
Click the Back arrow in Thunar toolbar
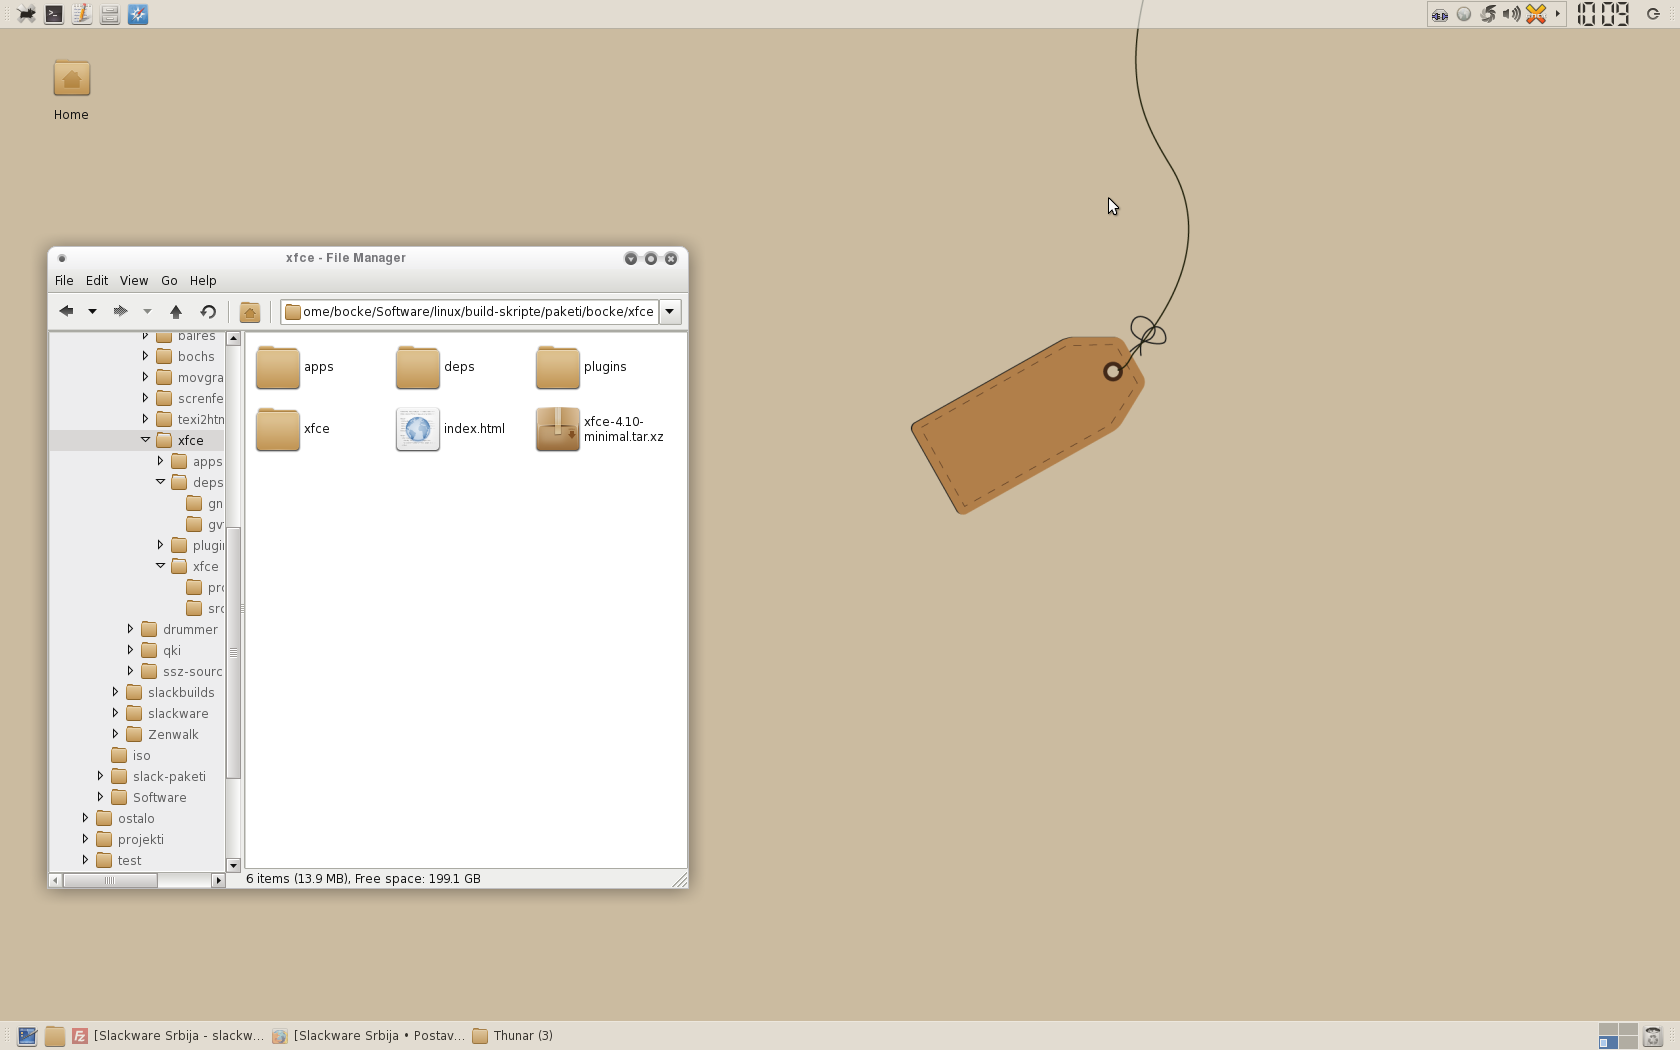pos(66,311)
